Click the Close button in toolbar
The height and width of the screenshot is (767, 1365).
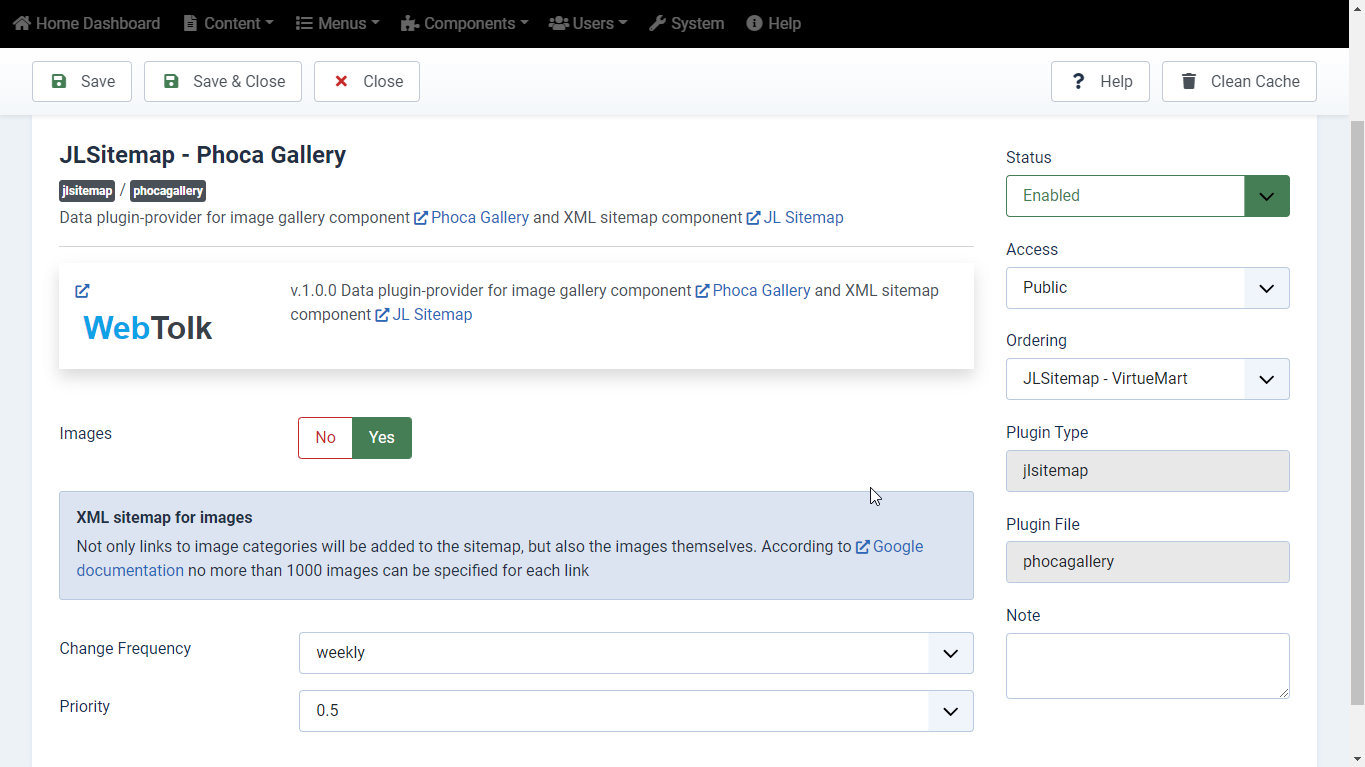[367, 82]
